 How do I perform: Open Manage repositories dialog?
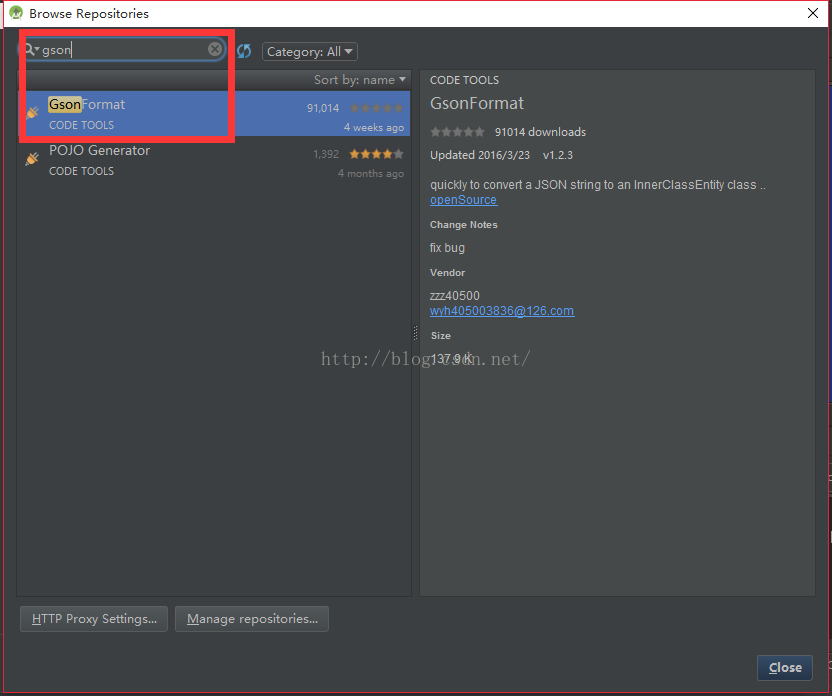click(x=252, y=619)
